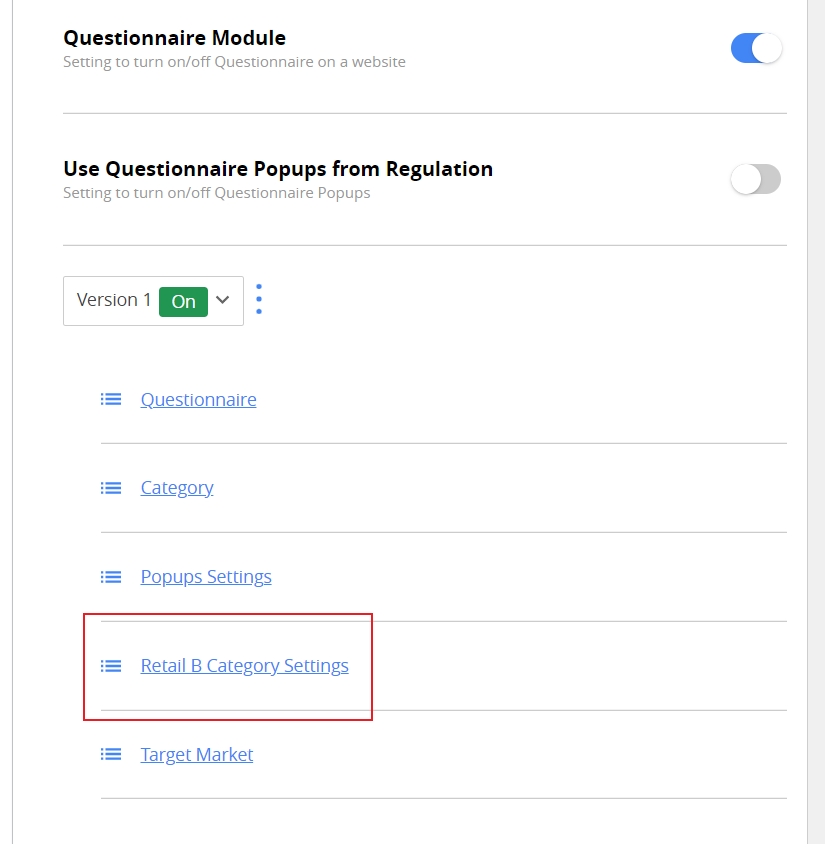Open the vertical ellipsis options menu
Screen dimensions: 825x844
(259, 299)
